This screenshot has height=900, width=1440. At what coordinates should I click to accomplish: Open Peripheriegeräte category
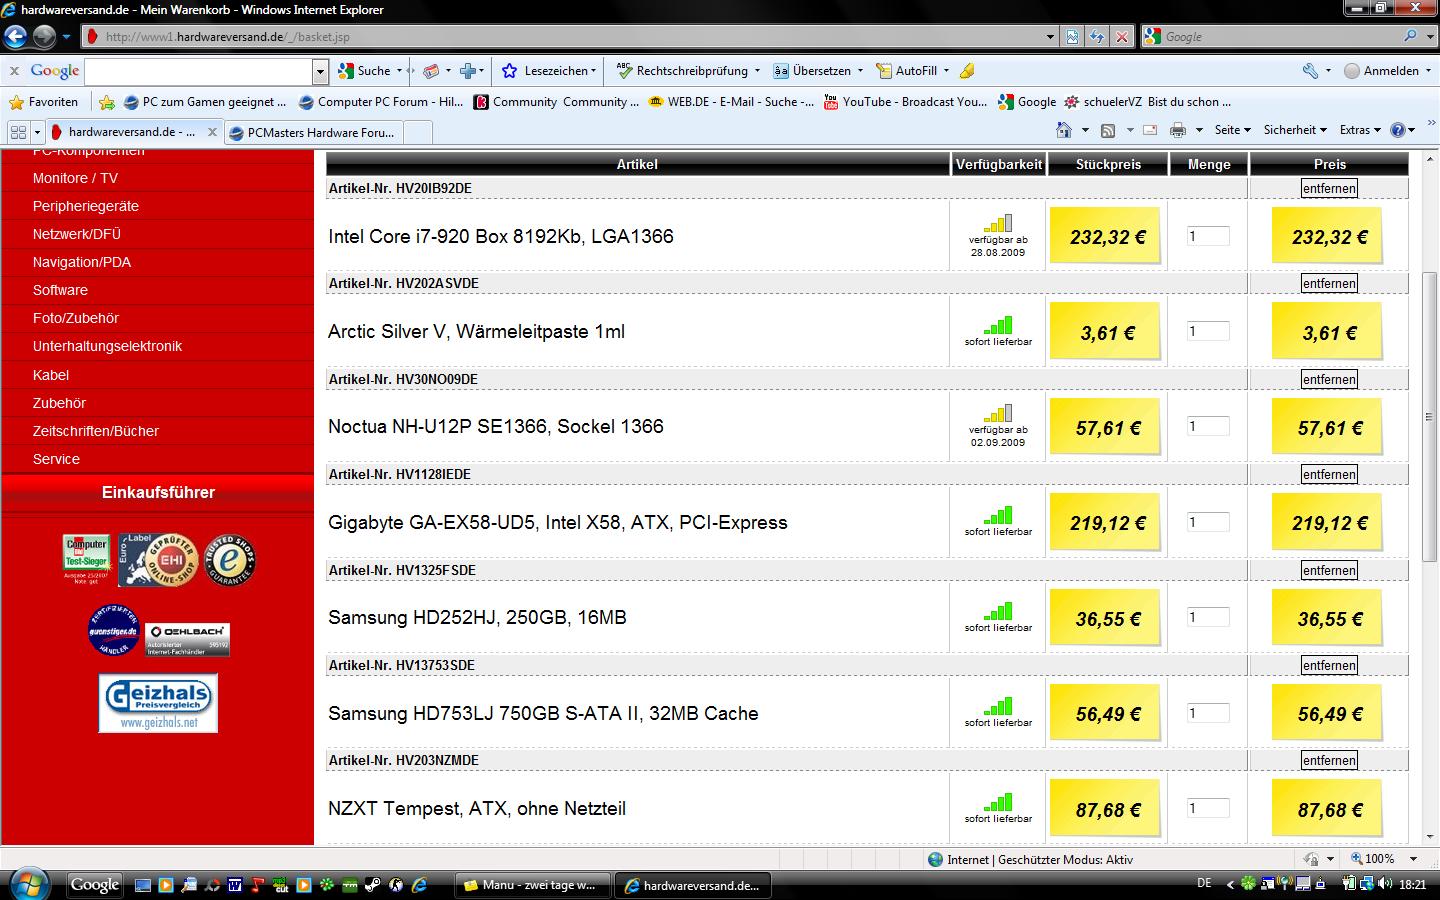pos(86,206)
